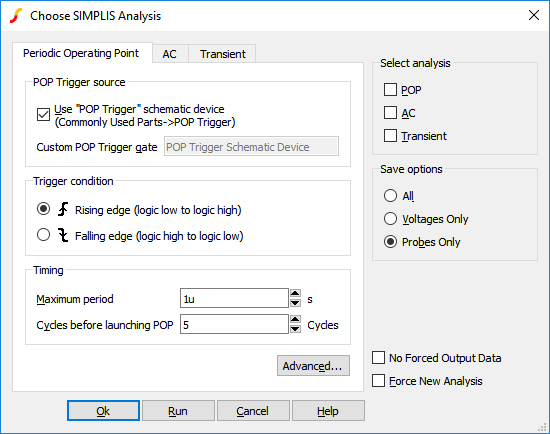This screenshot has height=434, width=550.
Task: Select the Rising edge trigger icon
Action: pyautogui.click(x=63, y=209)
